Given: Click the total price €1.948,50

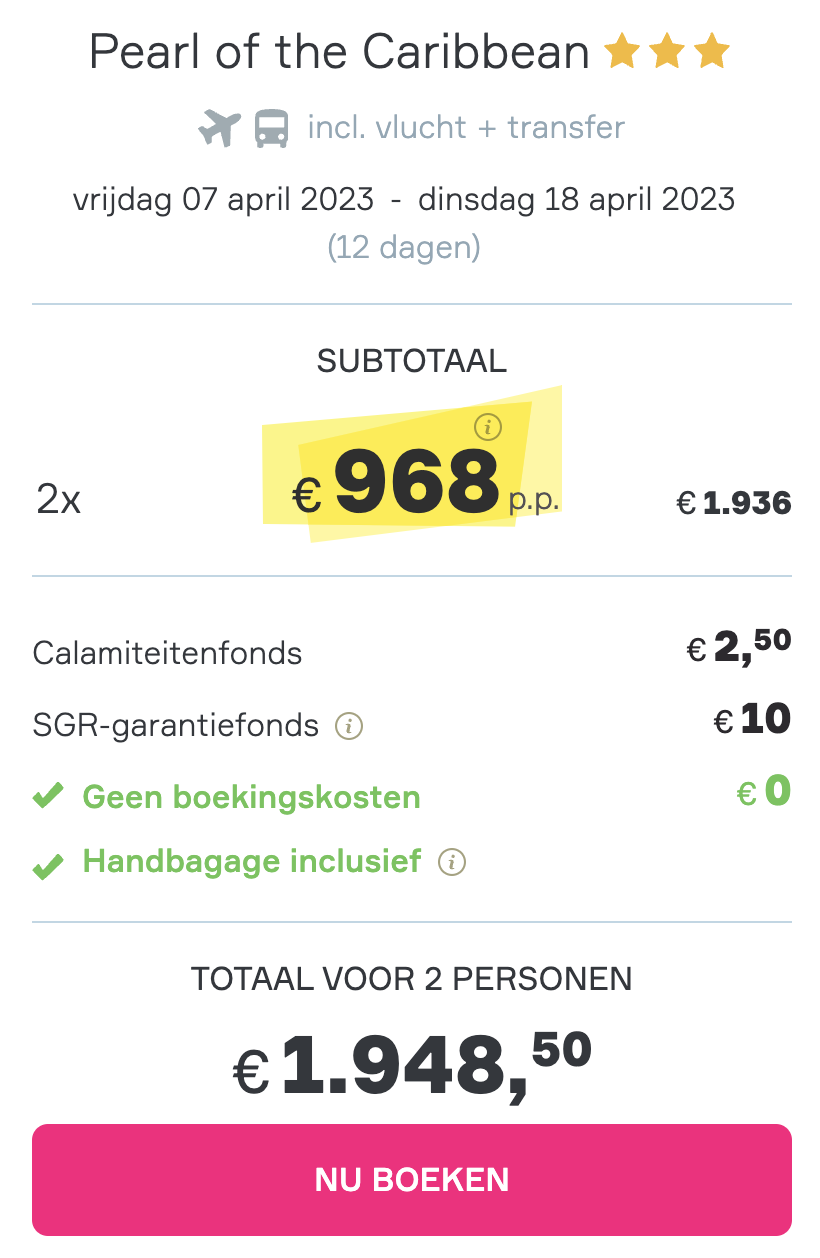Looking at the screenshot, I should (412, 1065).
